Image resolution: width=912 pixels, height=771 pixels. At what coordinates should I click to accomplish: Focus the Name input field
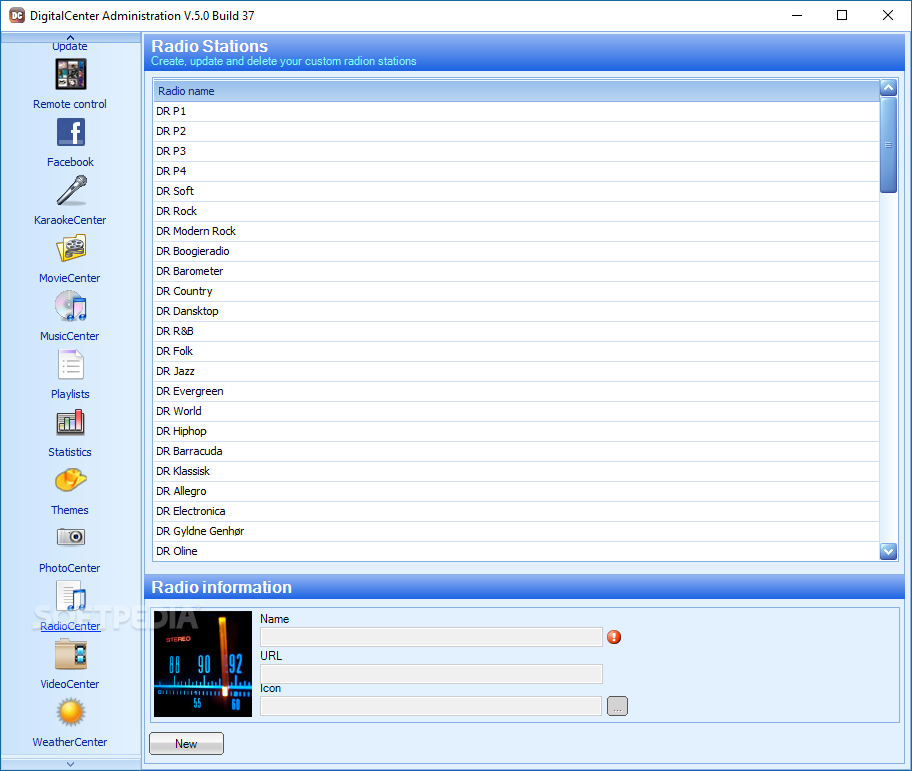tap(431, 637)
